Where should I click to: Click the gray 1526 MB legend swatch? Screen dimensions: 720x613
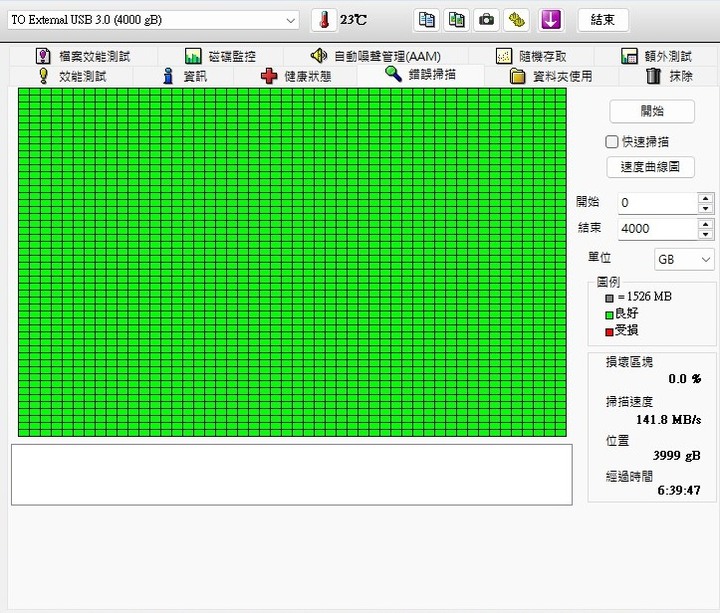(x=609, y=298)
